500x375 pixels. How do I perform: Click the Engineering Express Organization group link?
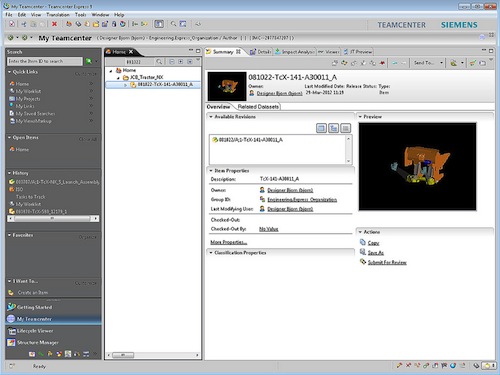point(302,199)
